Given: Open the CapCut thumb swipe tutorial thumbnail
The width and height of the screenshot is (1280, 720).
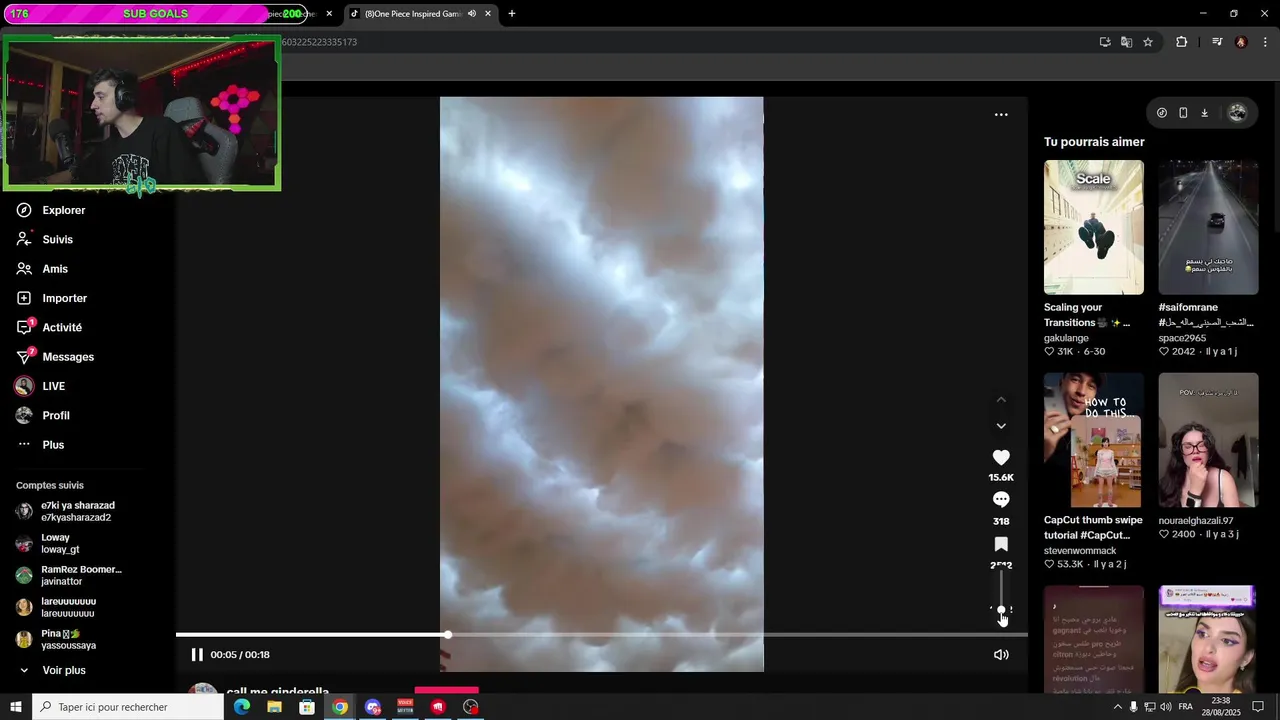Looking at the screenshot, I should (1093, 440).
